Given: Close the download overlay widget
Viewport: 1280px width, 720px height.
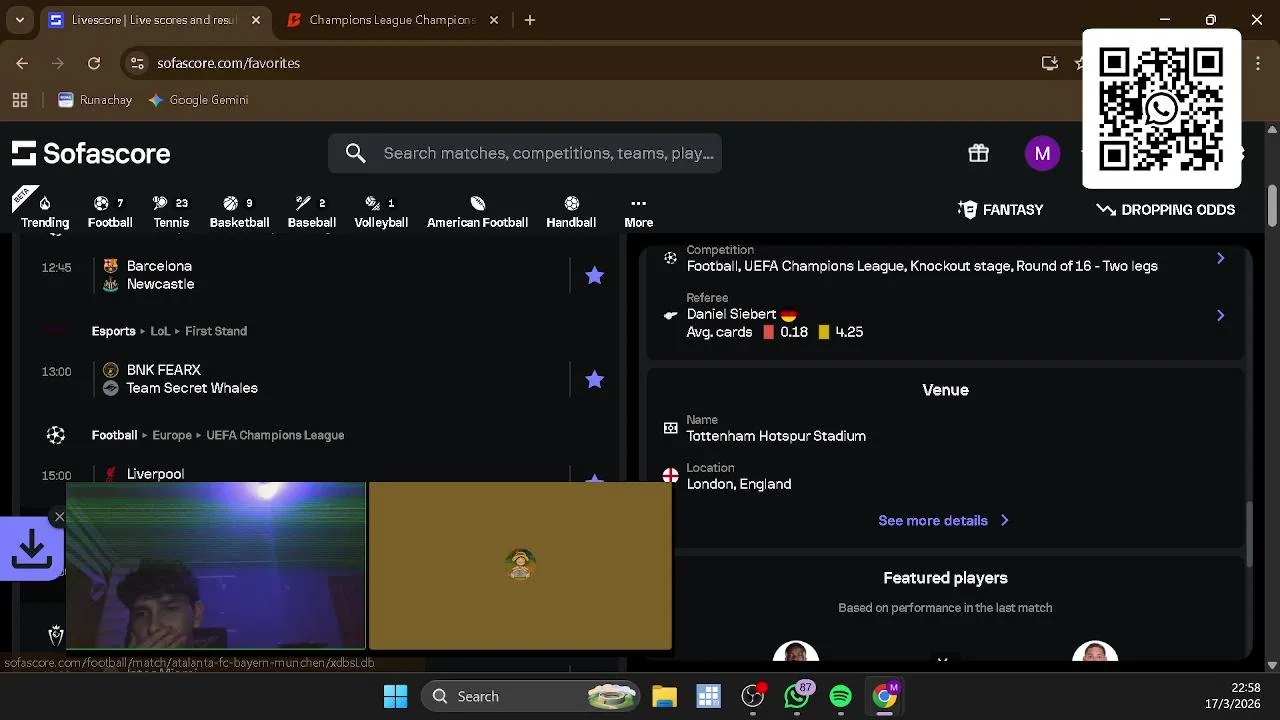Looking at the screenshot, I should coord(59,517).
